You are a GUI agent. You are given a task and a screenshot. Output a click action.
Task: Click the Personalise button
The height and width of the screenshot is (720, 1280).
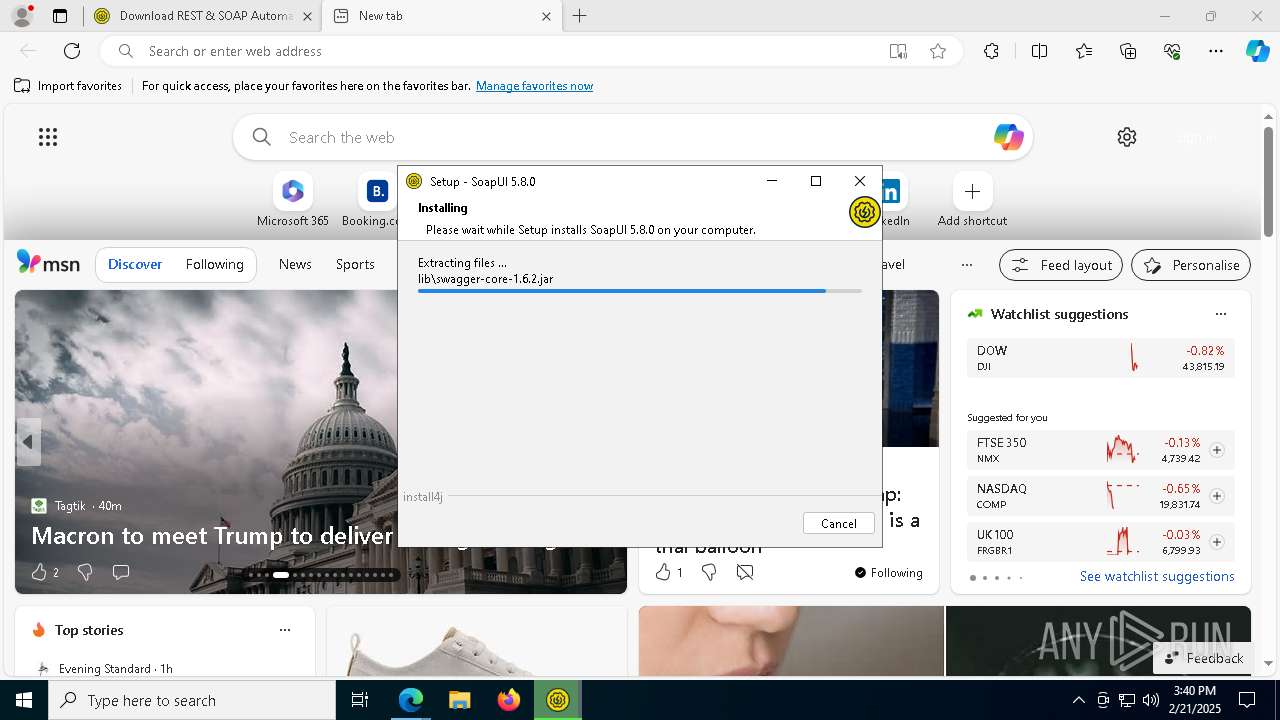click(1191, 265)
